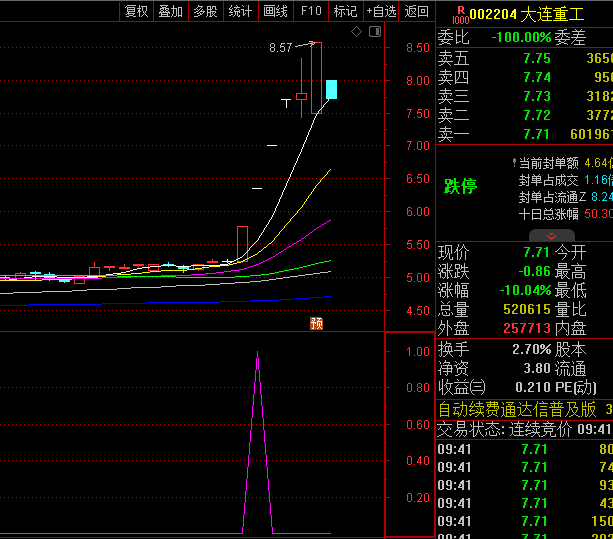Click the exclamation icon beside 当前封单额

tap(513, 163)
